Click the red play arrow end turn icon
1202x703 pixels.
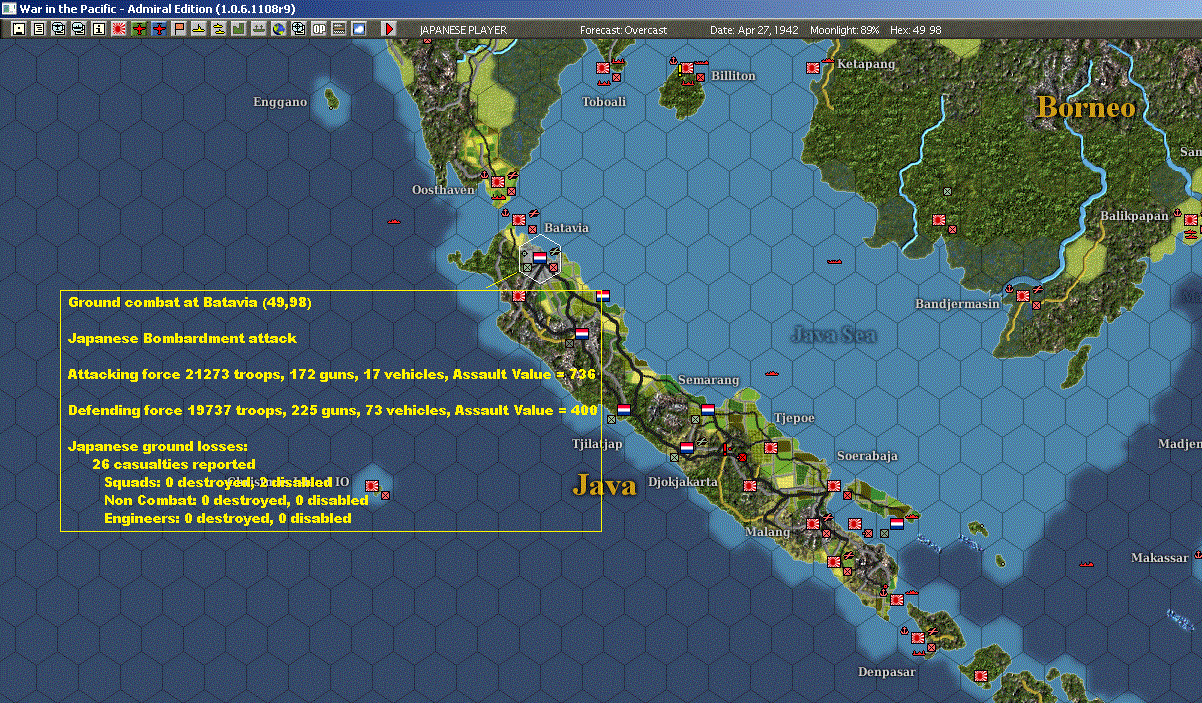[x=389, y=30]
